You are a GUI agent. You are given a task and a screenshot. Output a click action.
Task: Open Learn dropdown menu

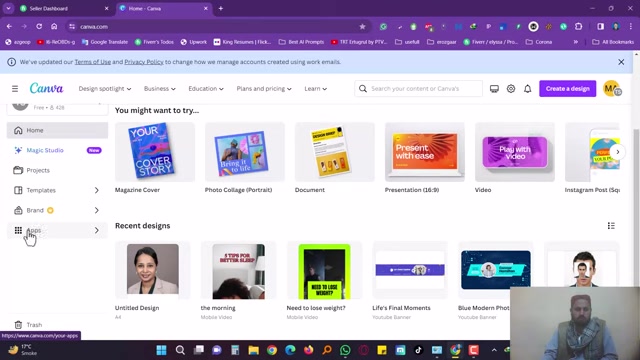[316, 89]
